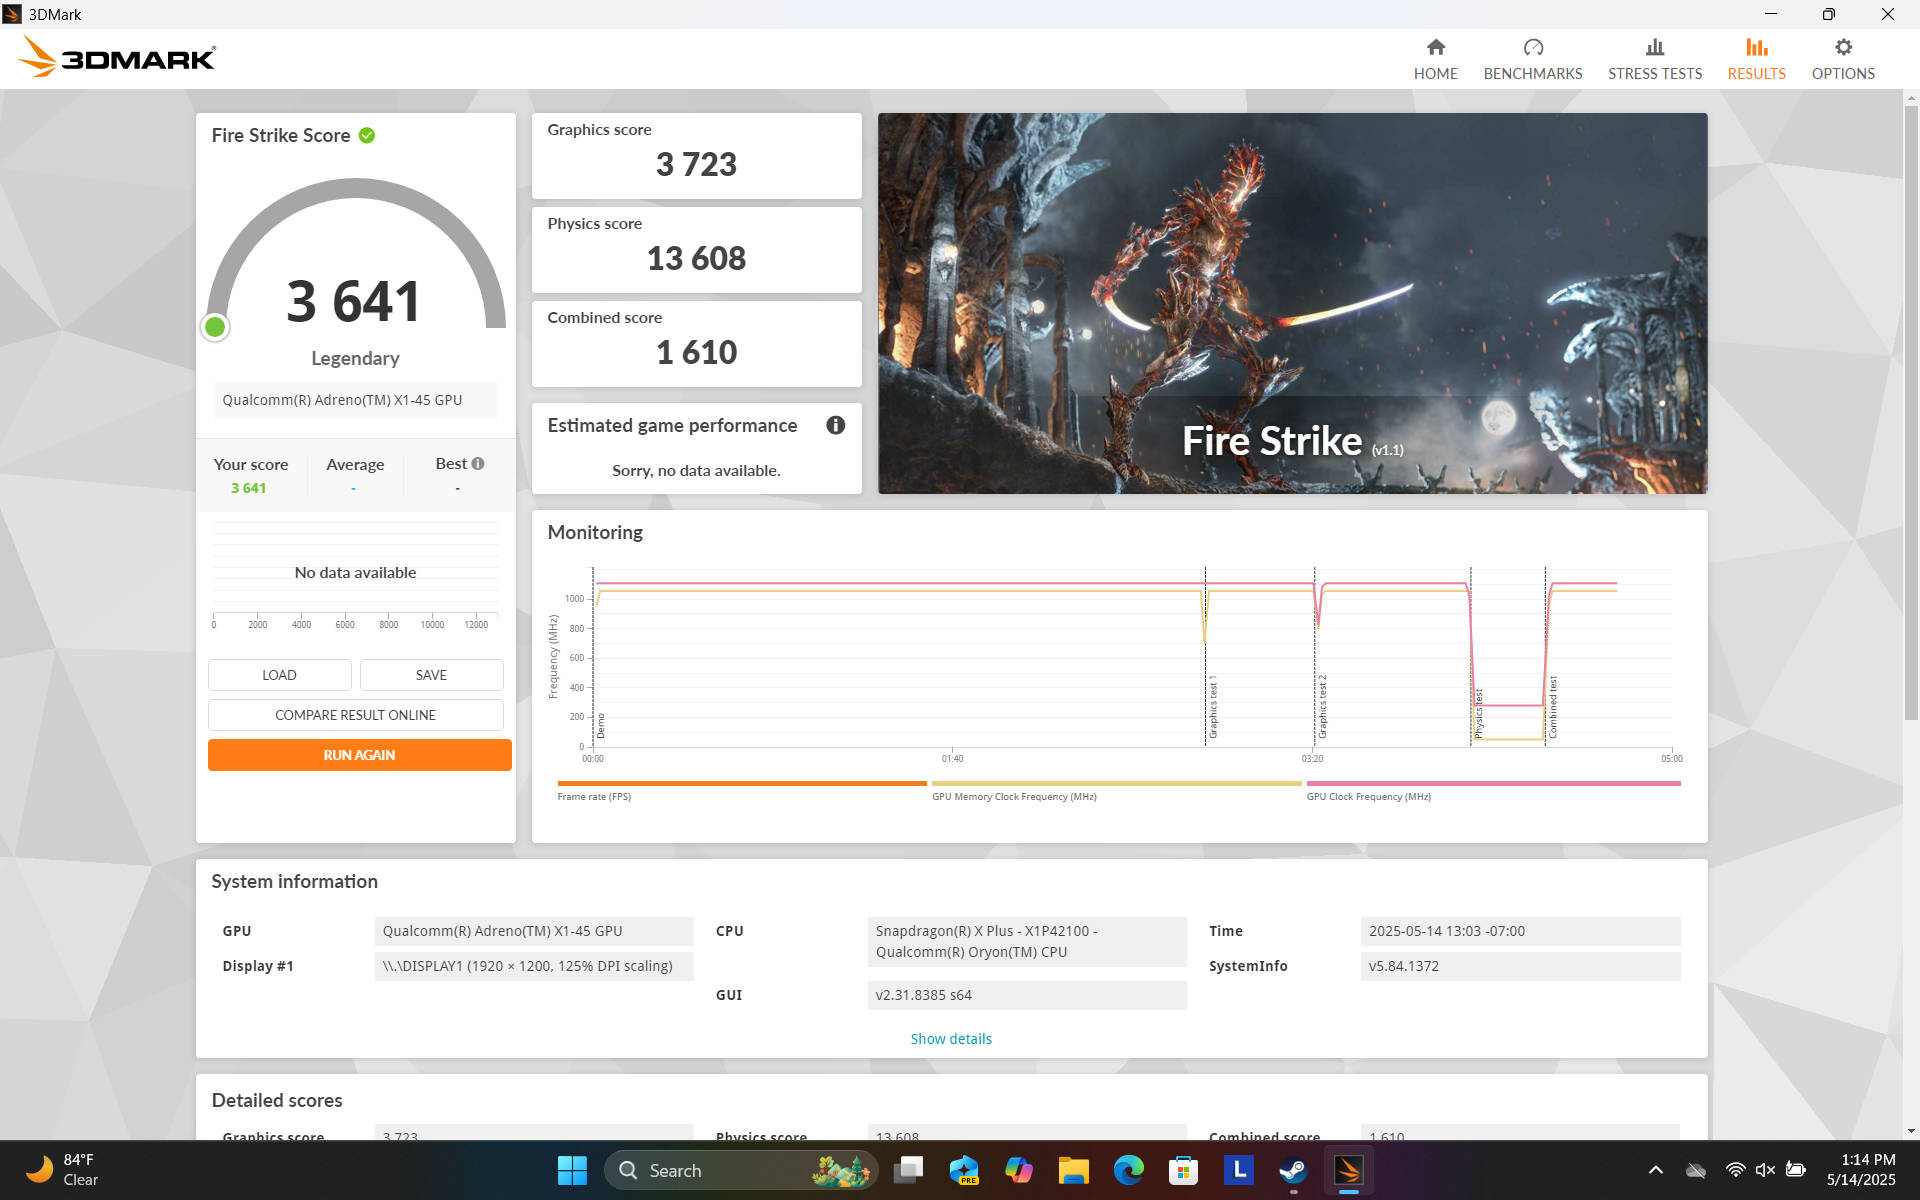Click the info icon next to Best
This screenshot has height=1200, width=1920.
[478, 463]
